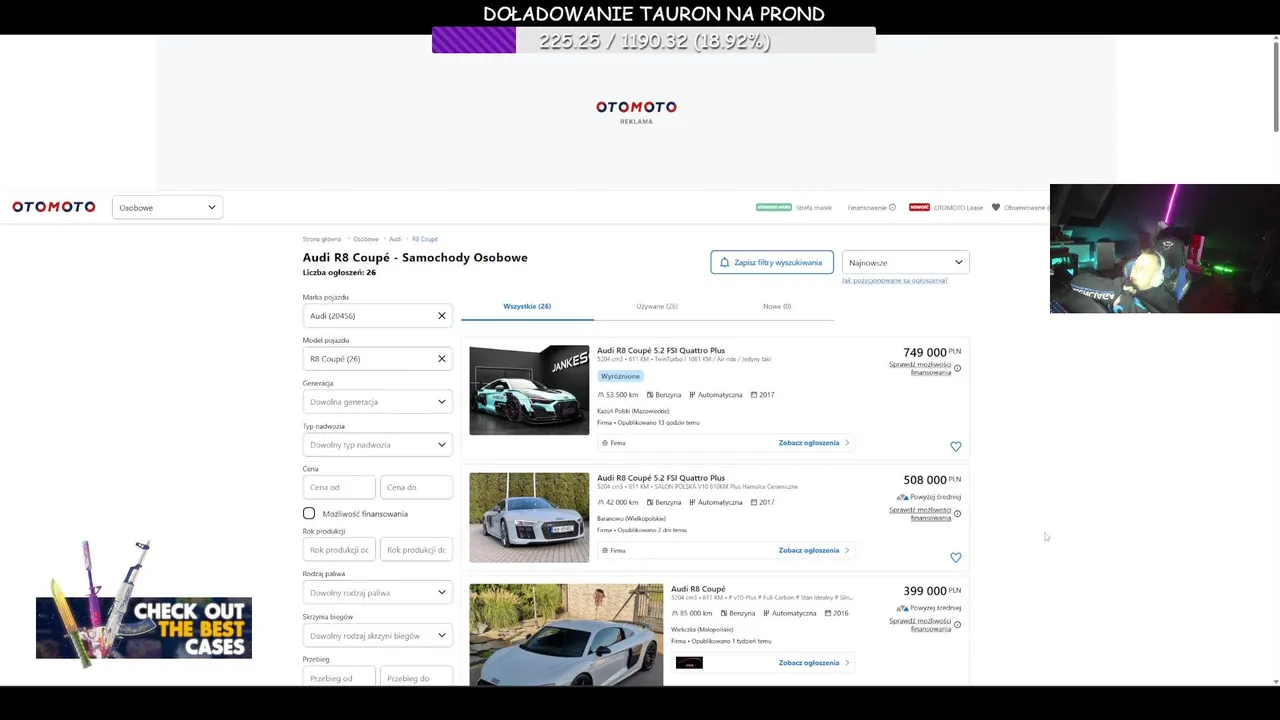This screenshot has width=1280, height=720.
Task: Click the Cena od input field
Action: 339,487
